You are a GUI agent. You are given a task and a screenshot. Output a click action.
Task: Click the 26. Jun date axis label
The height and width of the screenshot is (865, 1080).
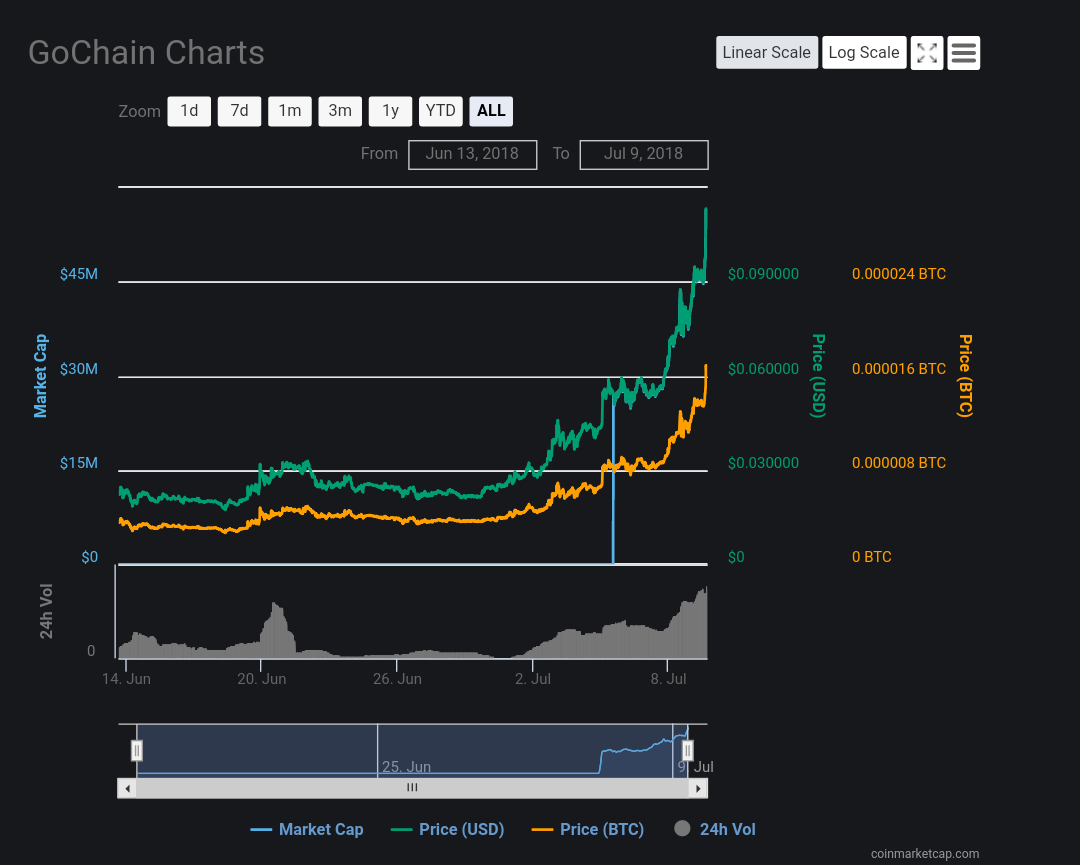point(397,679)
